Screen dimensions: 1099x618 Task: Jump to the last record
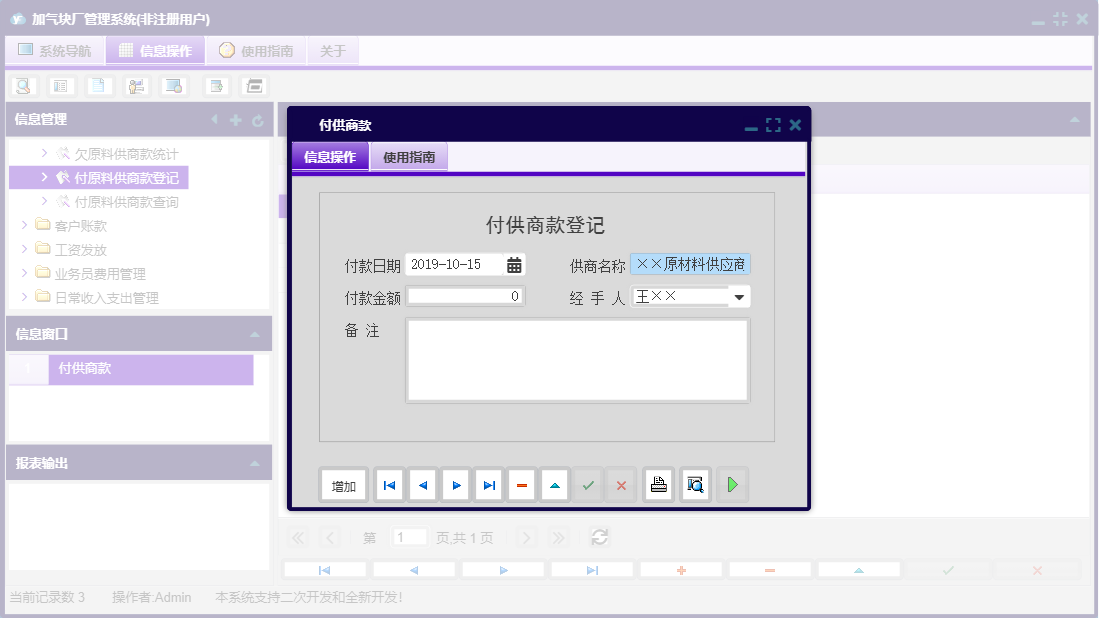(x=488, y=484)
